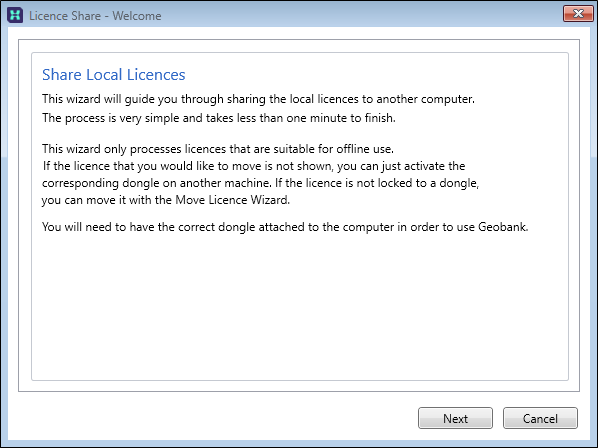The width and height of the screenshot is (598, 448).
Task: Cancel the Licence Share wizard
Action: pyautogui.click(x=540, y=418)
